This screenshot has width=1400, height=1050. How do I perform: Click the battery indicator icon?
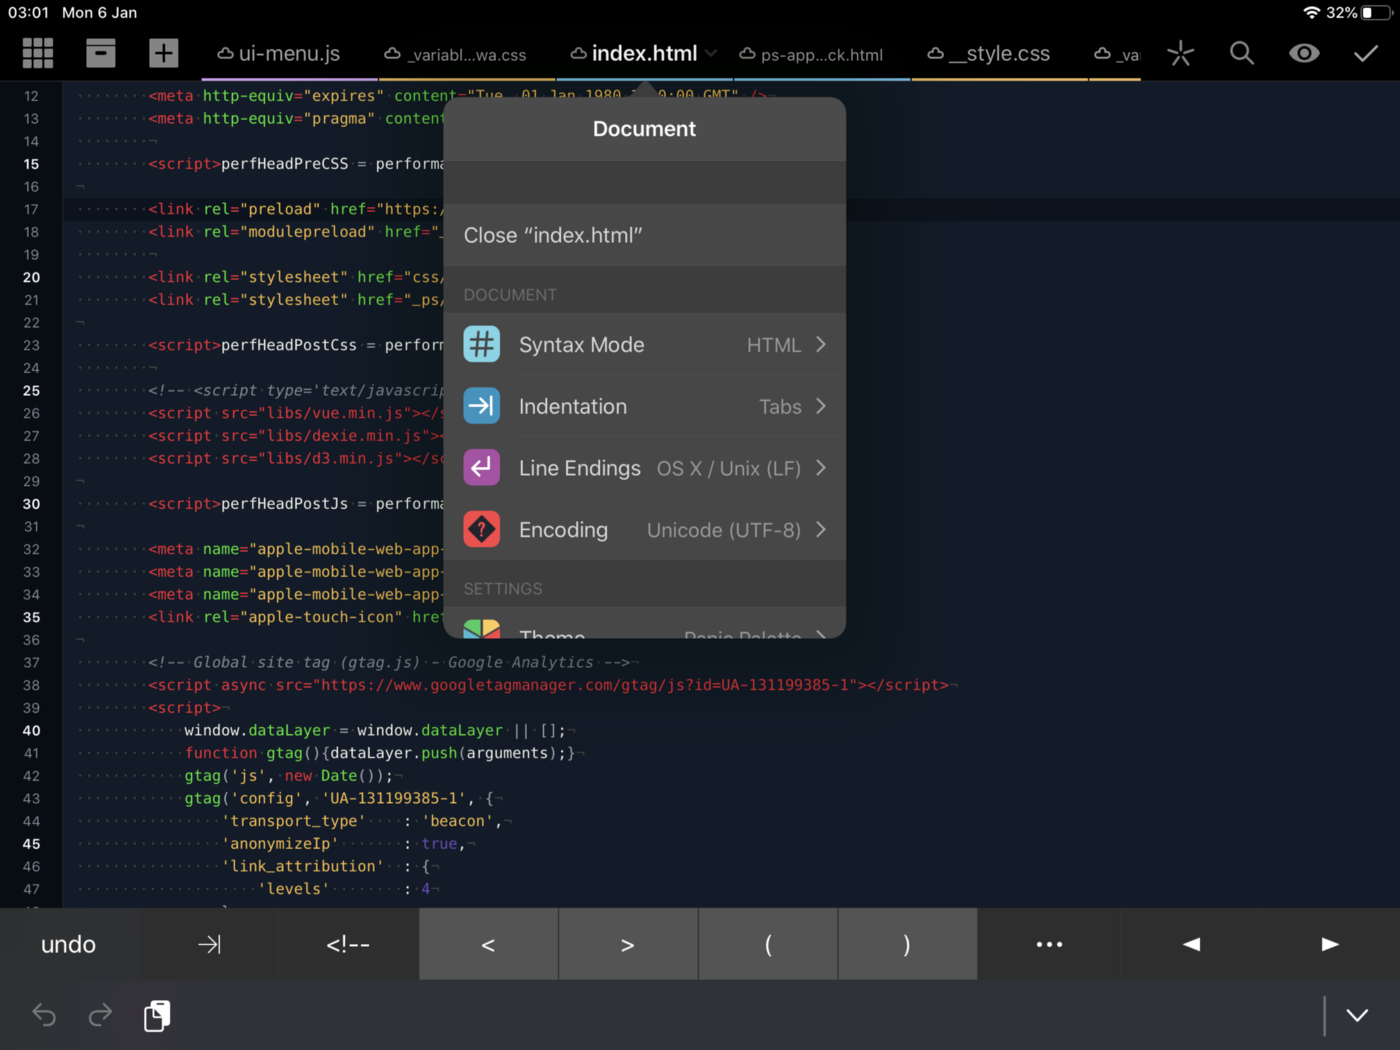point(1376,13)
